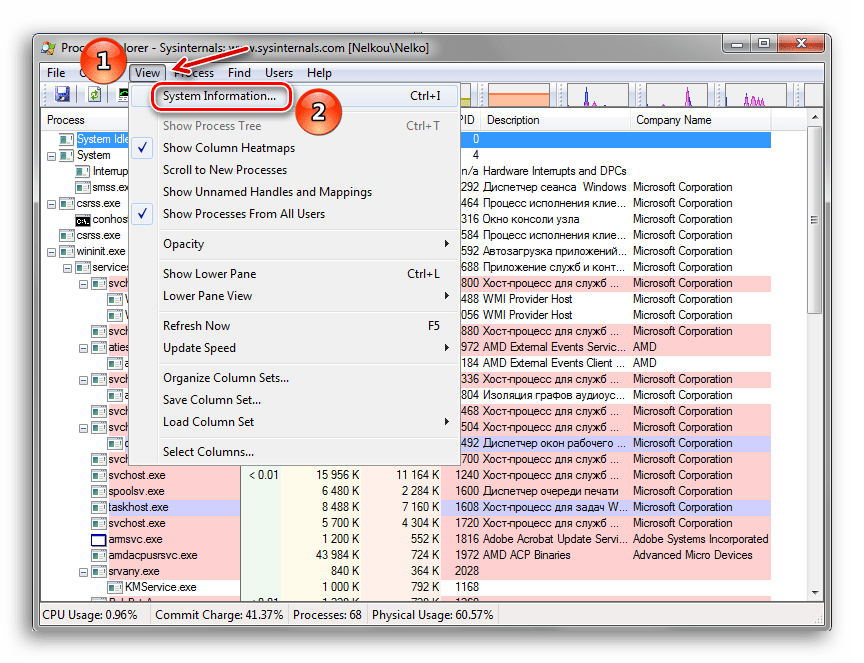
Task: Enable Scroll to New Processes
Action: pos(225,170)
